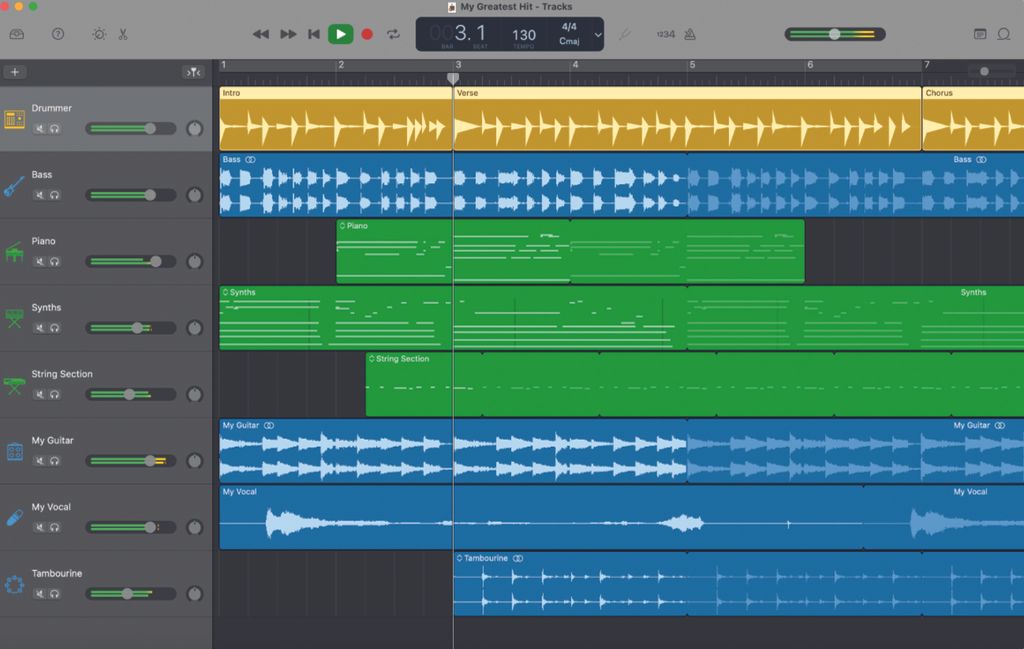Start recording with the red record button
This screenshot has height=649, width=1024.
(x=367, y=33)
